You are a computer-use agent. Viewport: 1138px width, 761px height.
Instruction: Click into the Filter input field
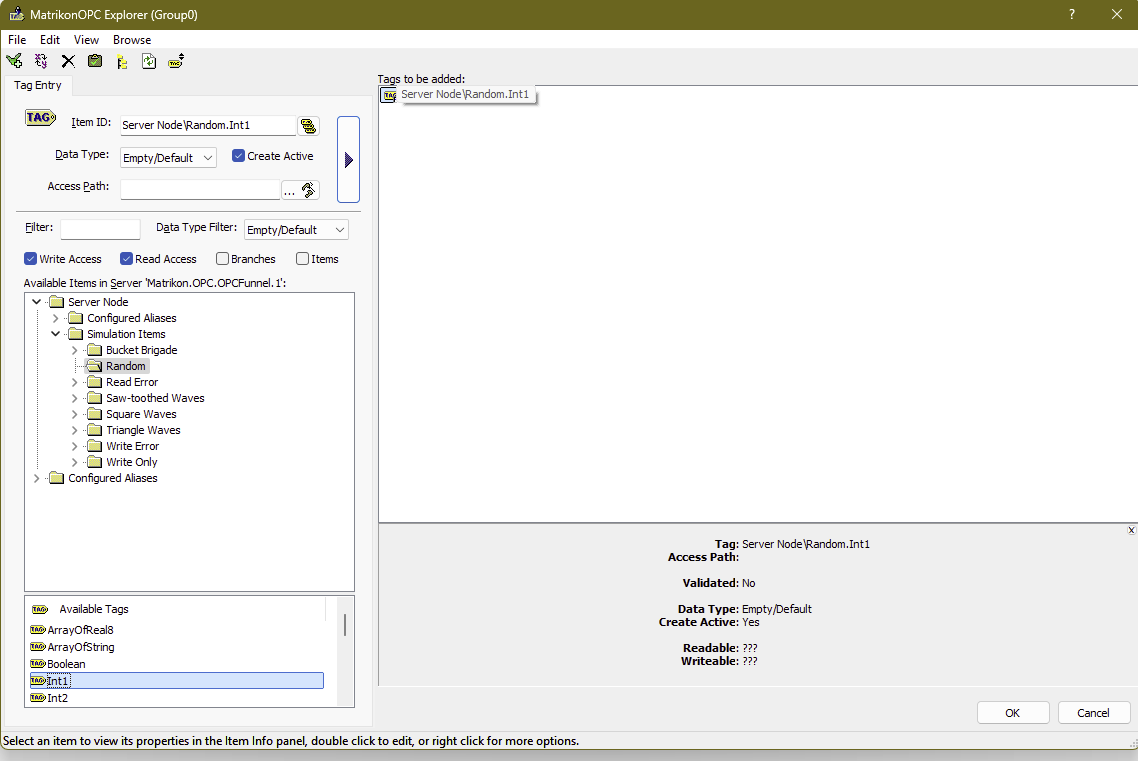pos(100,229)
